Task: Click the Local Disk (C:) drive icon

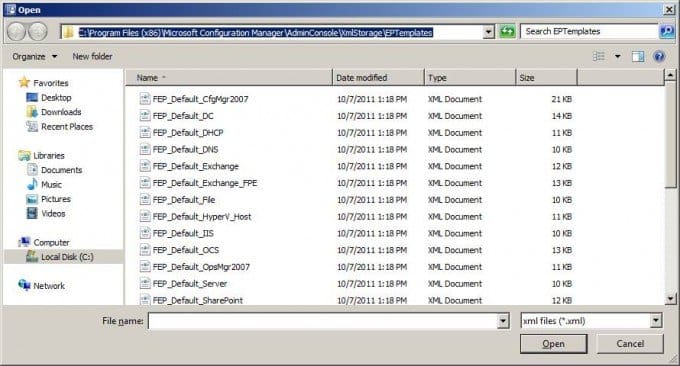Action: [32, 257]
